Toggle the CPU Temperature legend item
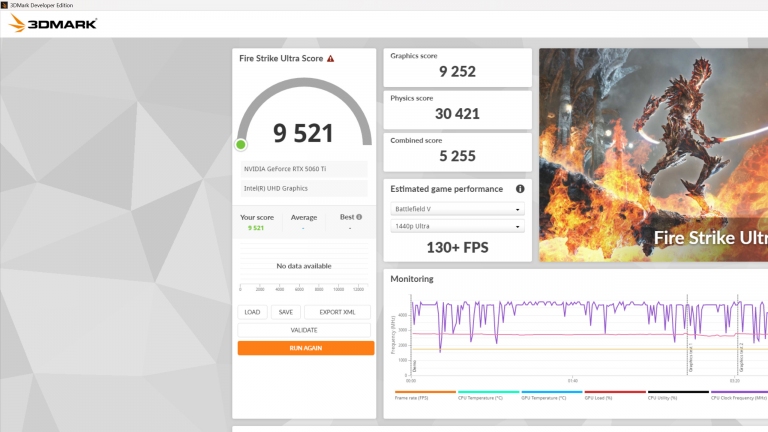Viewport: 768px width, 432px height. tap(488, 395)
